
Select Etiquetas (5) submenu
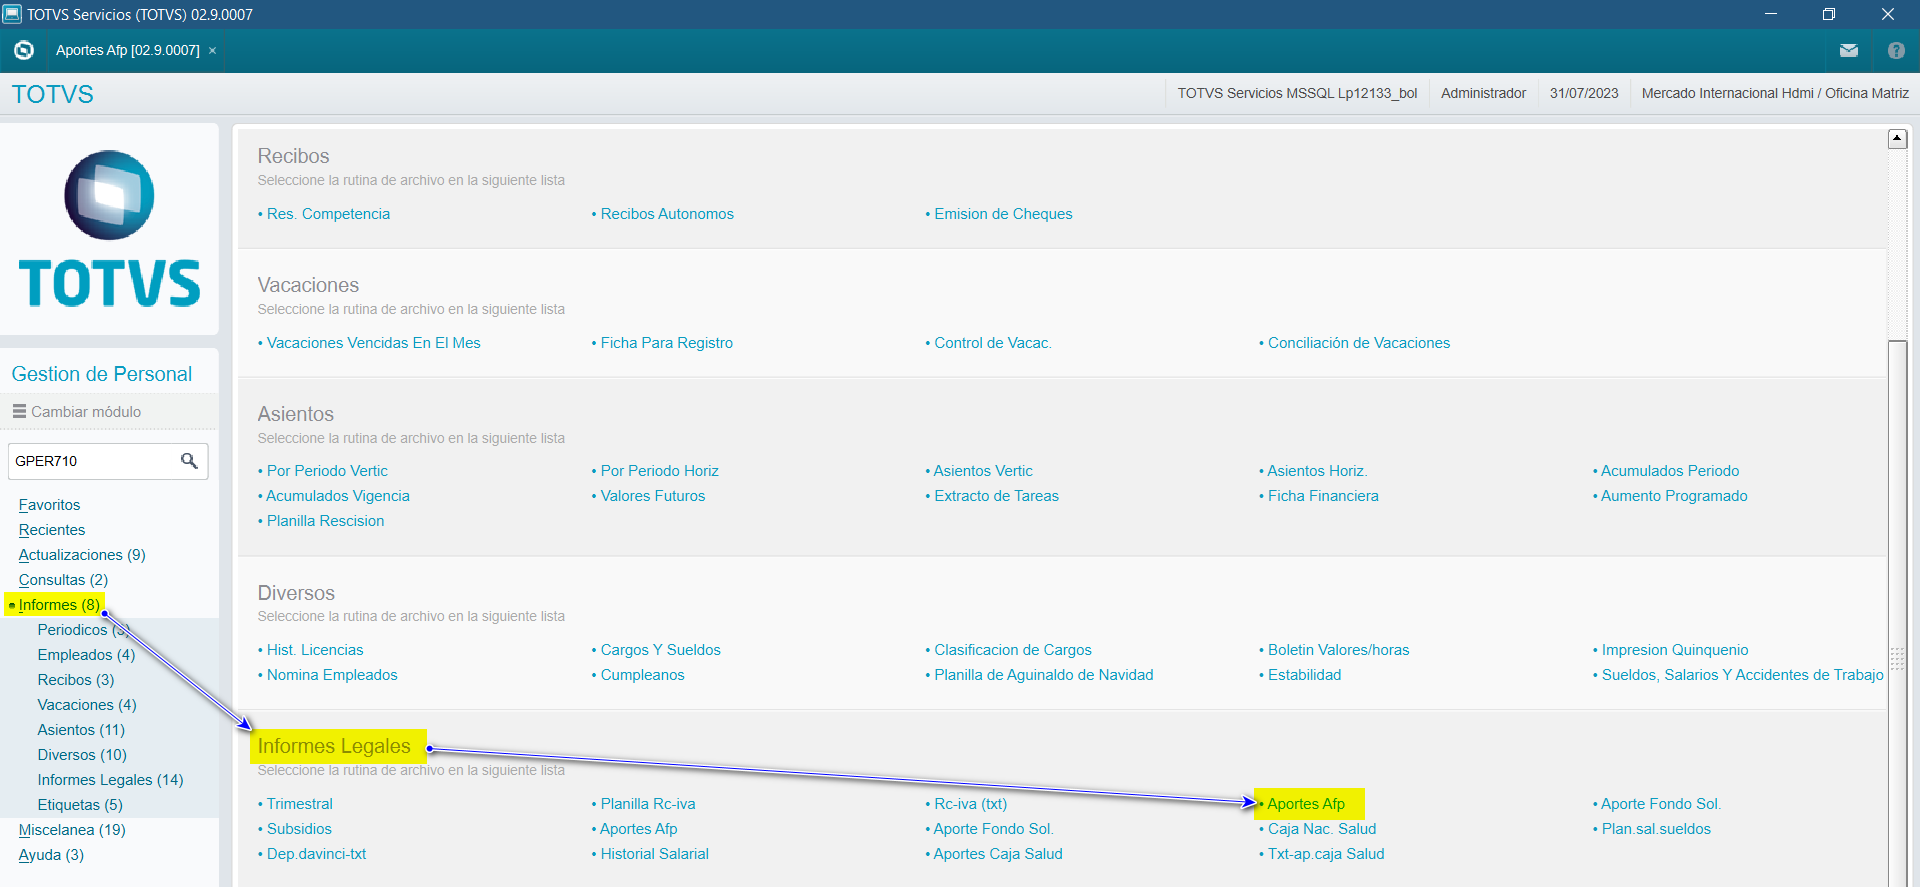tap(80, 805)
